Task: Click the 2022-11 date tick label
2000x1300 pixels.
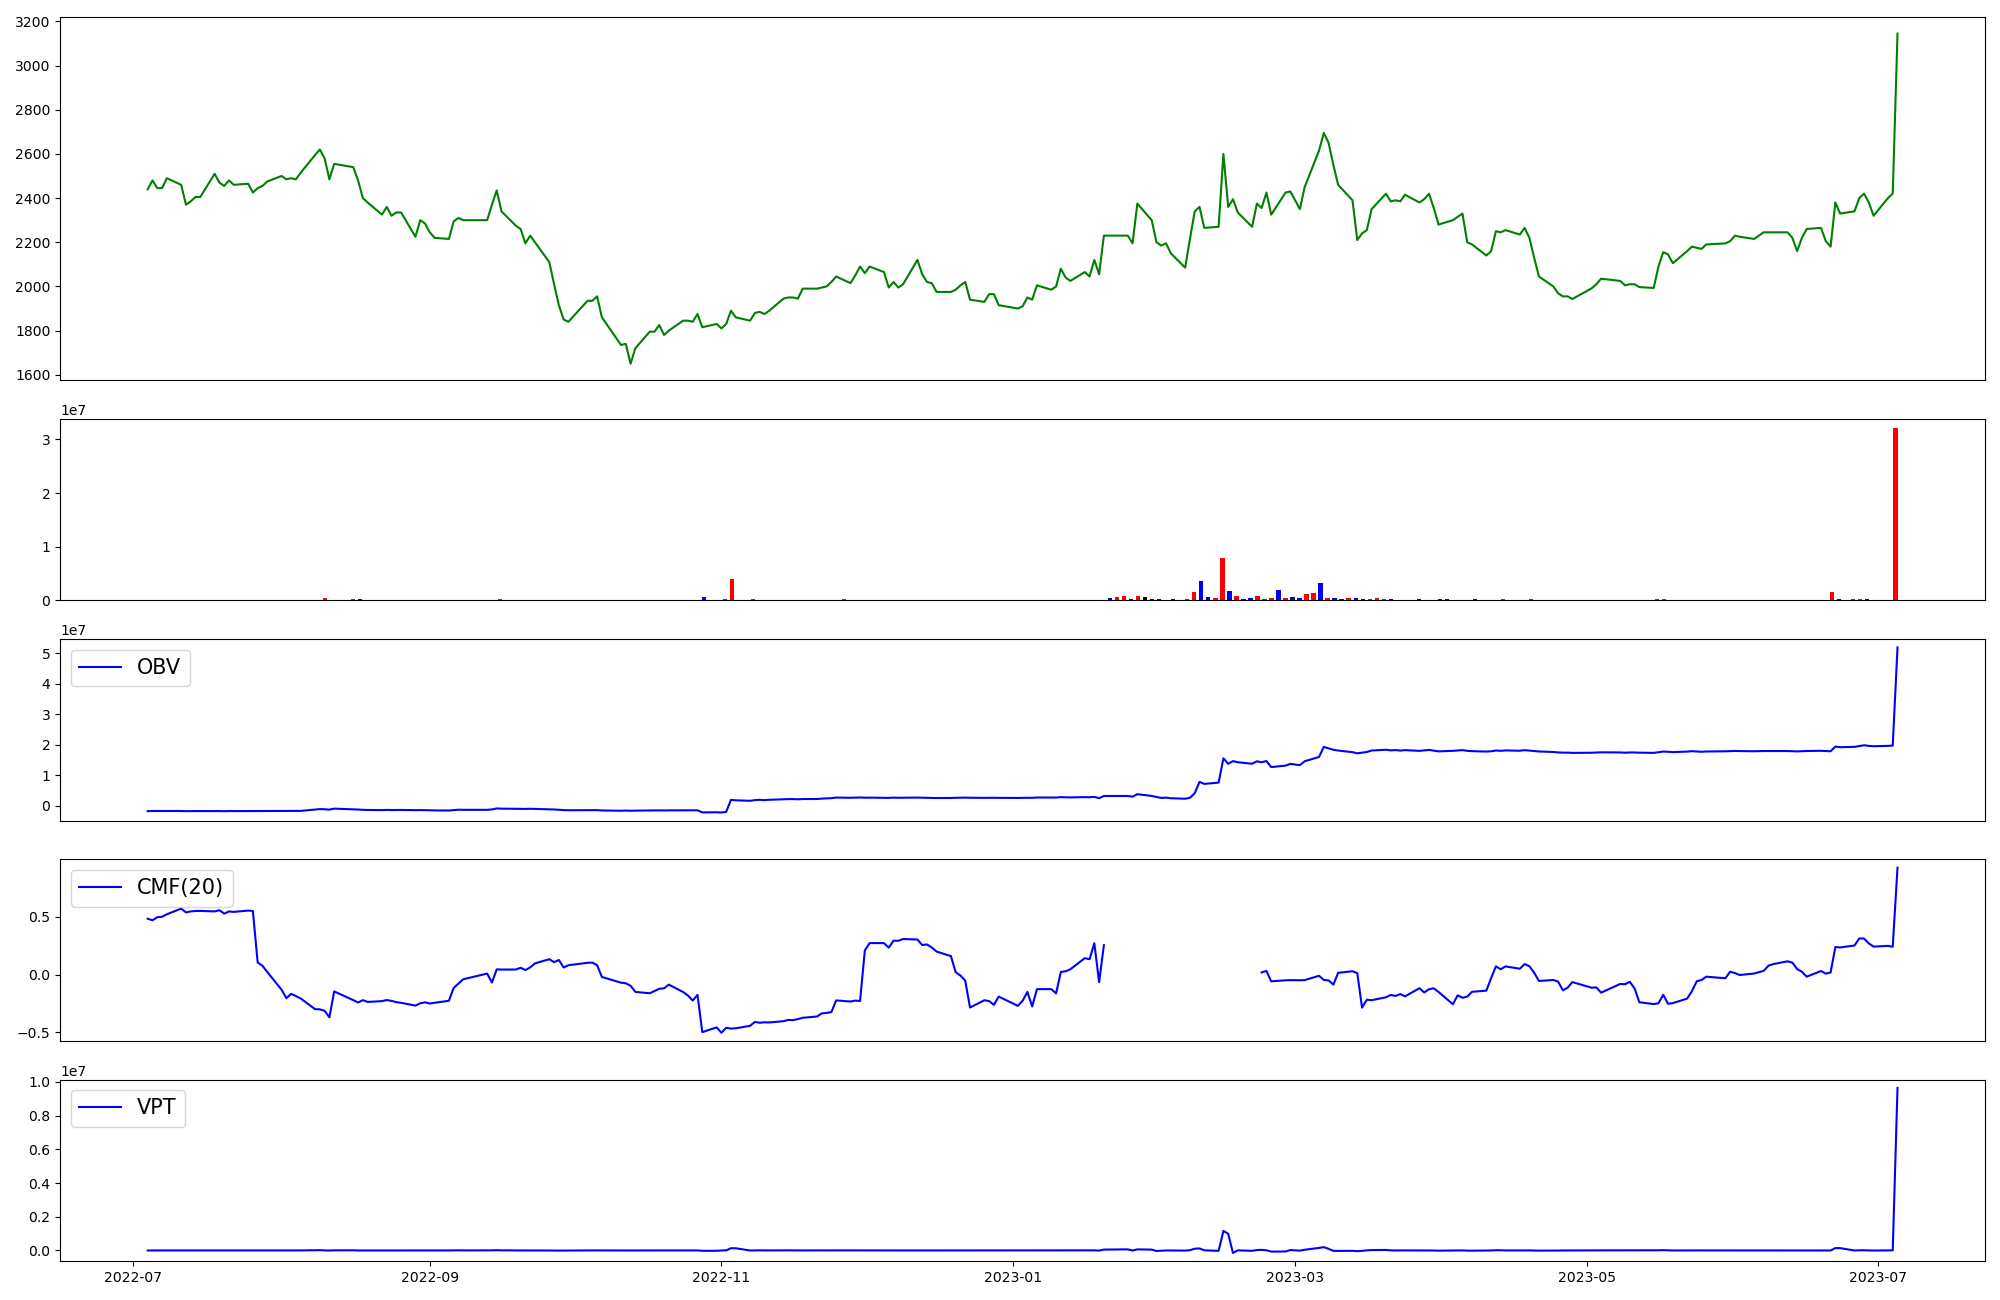Action: click(721, 1277)
